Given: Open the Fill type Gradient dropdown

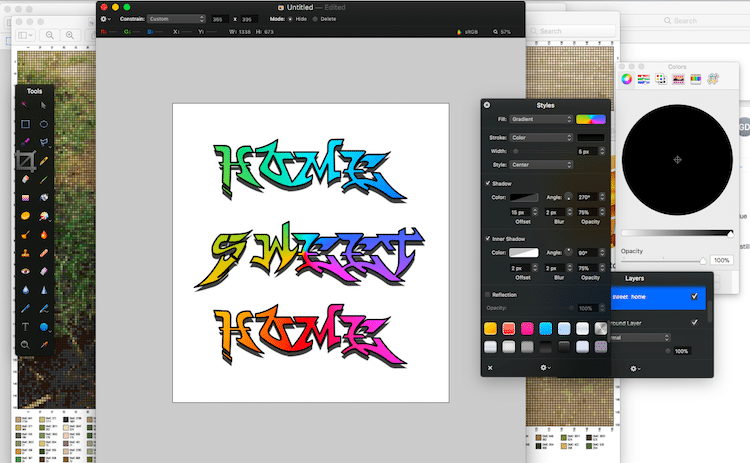Looking at the screenshot, I should 541,119.
